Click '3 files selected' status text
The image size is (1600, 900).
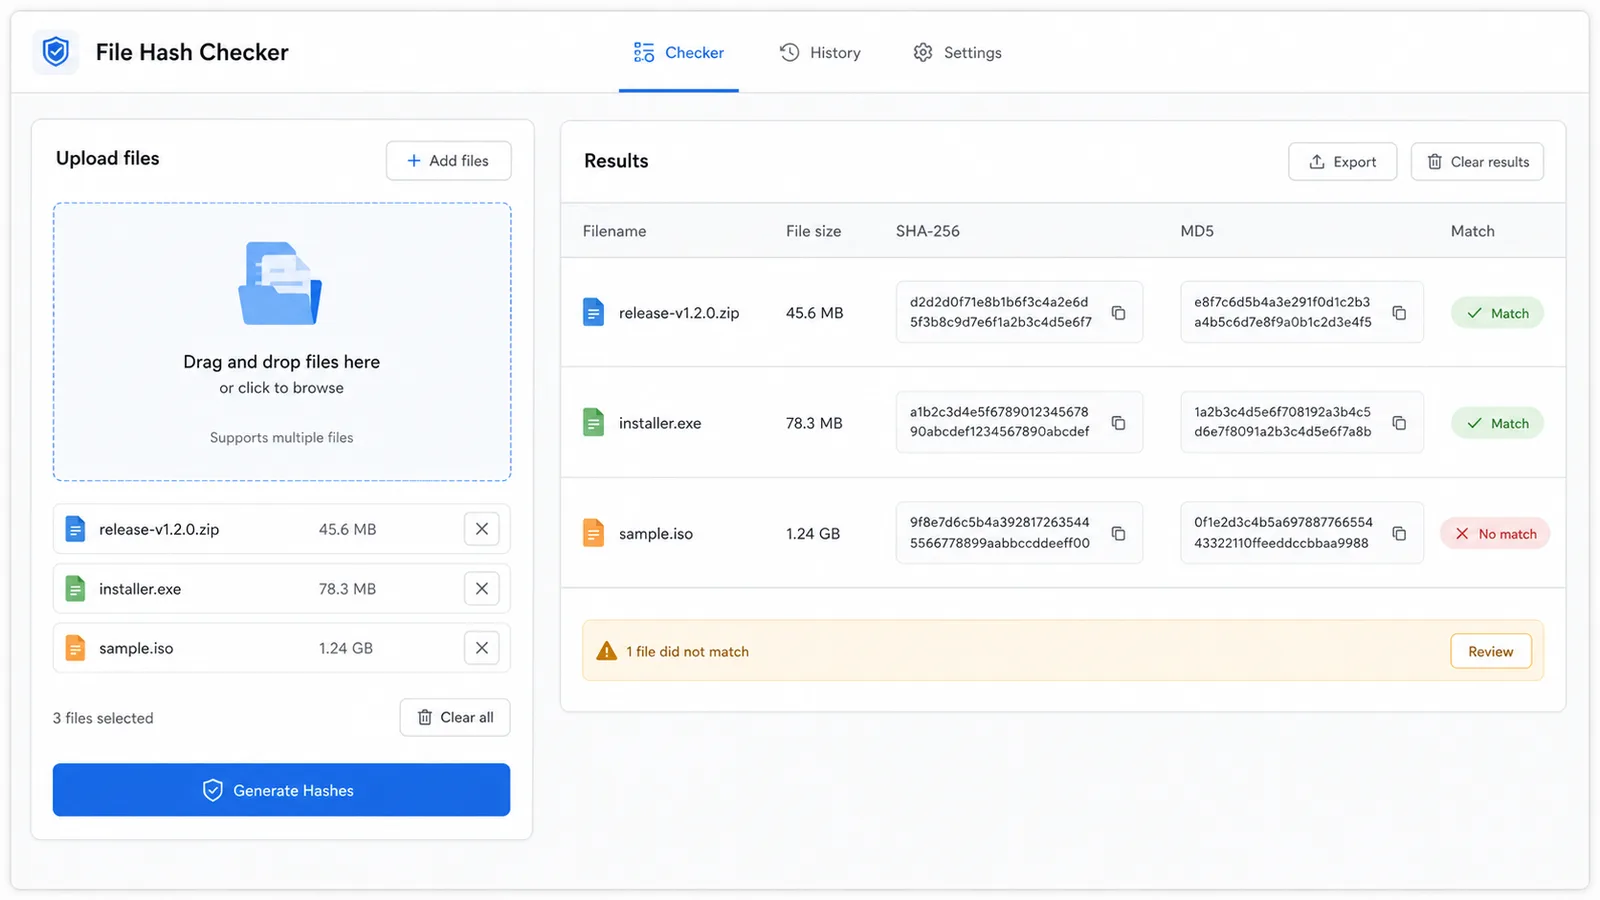103,718
